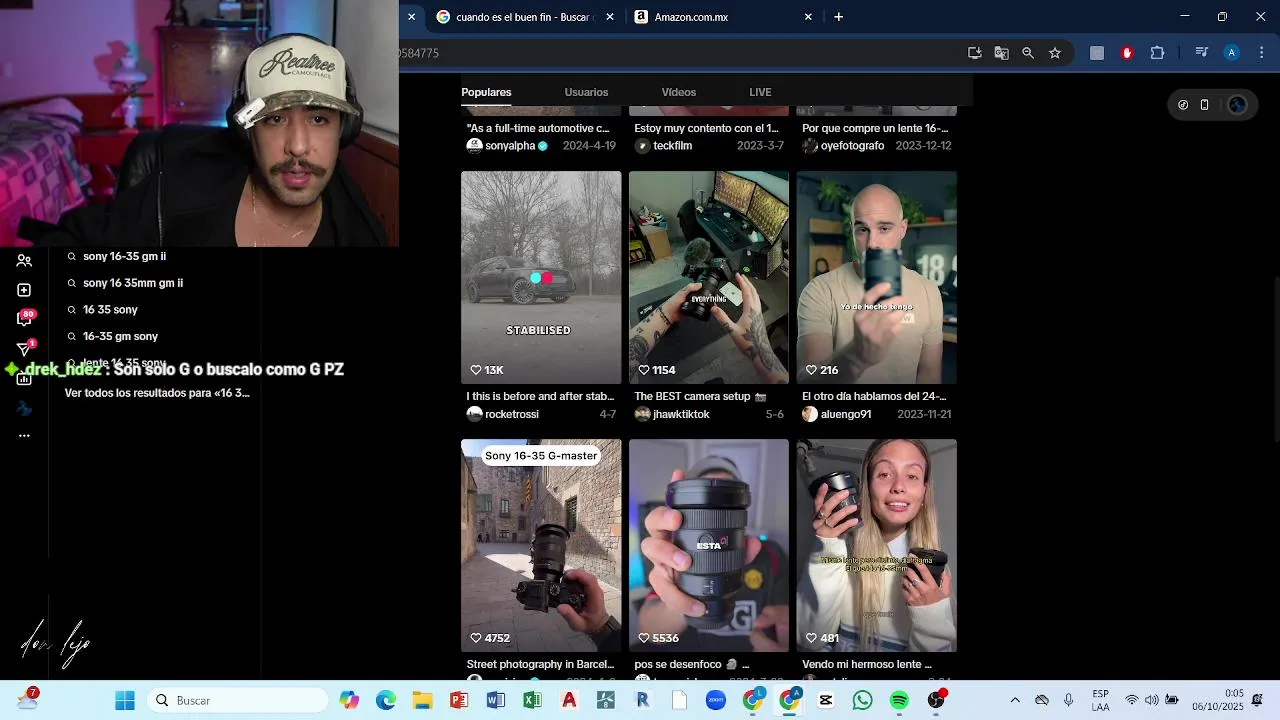Open Zoom from the taskbar
This screenshot has width=1280, height=720.
pos(716,700)
